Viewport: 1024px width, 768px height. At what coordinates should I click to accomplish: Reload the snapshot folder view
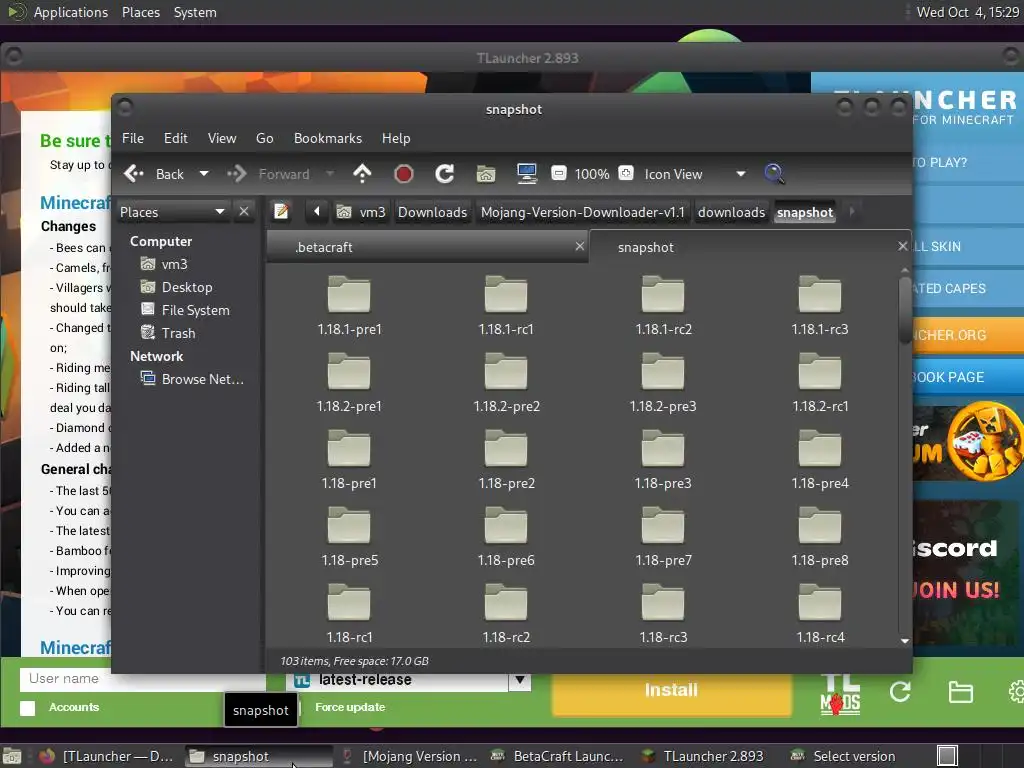(x=445, y=174)
